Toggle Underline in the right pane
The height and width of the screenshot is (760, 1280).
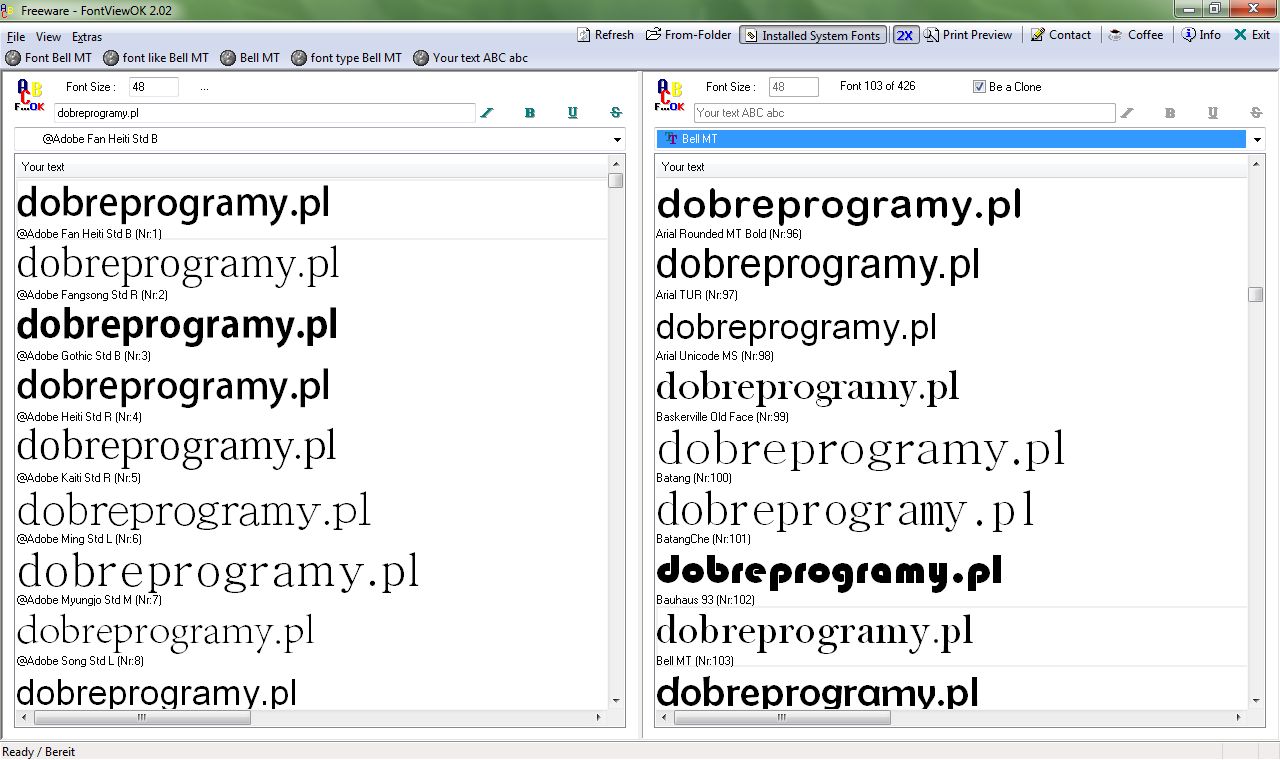tap(1213, 113)
